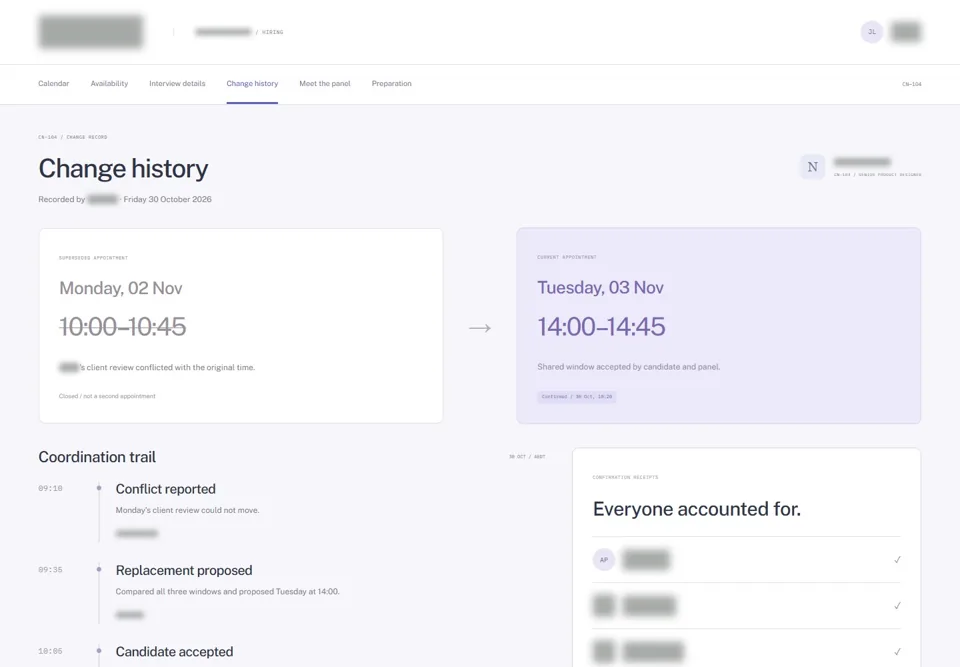Image resolution: width=960 pixels, height=667 pixels.
Task: Click the HIRING breadcrumb link
Action: pyautogui.click(x=272, y=32)
